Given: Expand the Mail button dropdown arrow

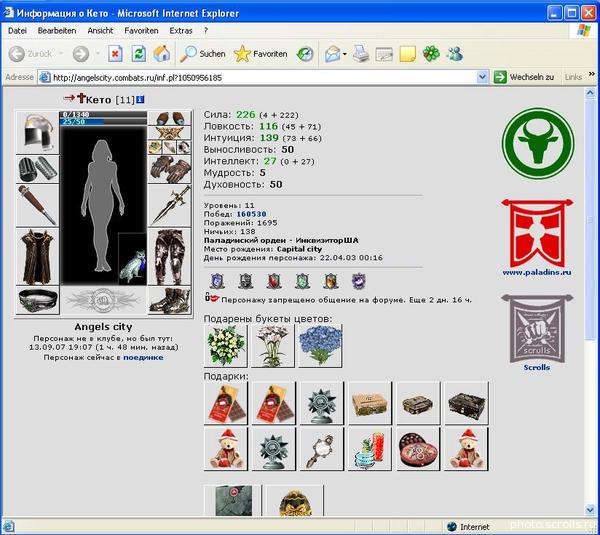Looking at the screenshot, I should (345, 54).
